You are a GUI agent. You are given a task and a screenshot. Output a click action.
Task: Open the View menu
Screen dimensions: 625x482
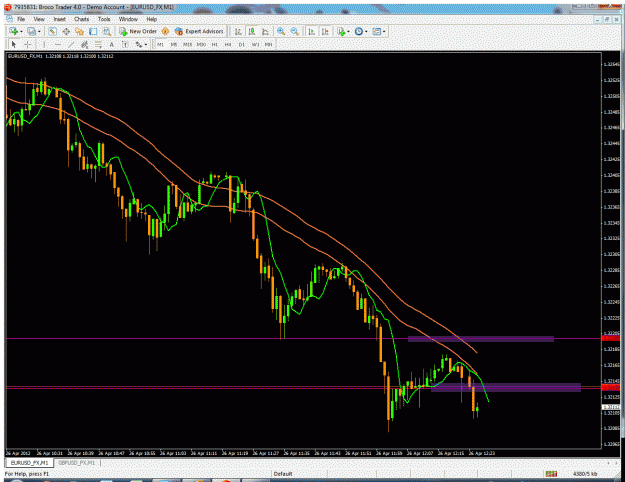tap(39, 19)
